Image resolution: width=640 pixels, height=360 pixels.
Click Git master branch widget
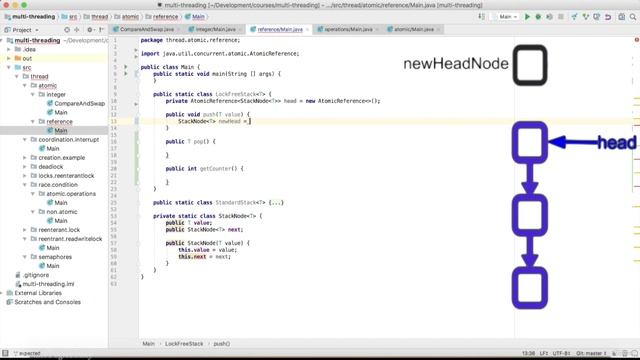coord(591,353)
